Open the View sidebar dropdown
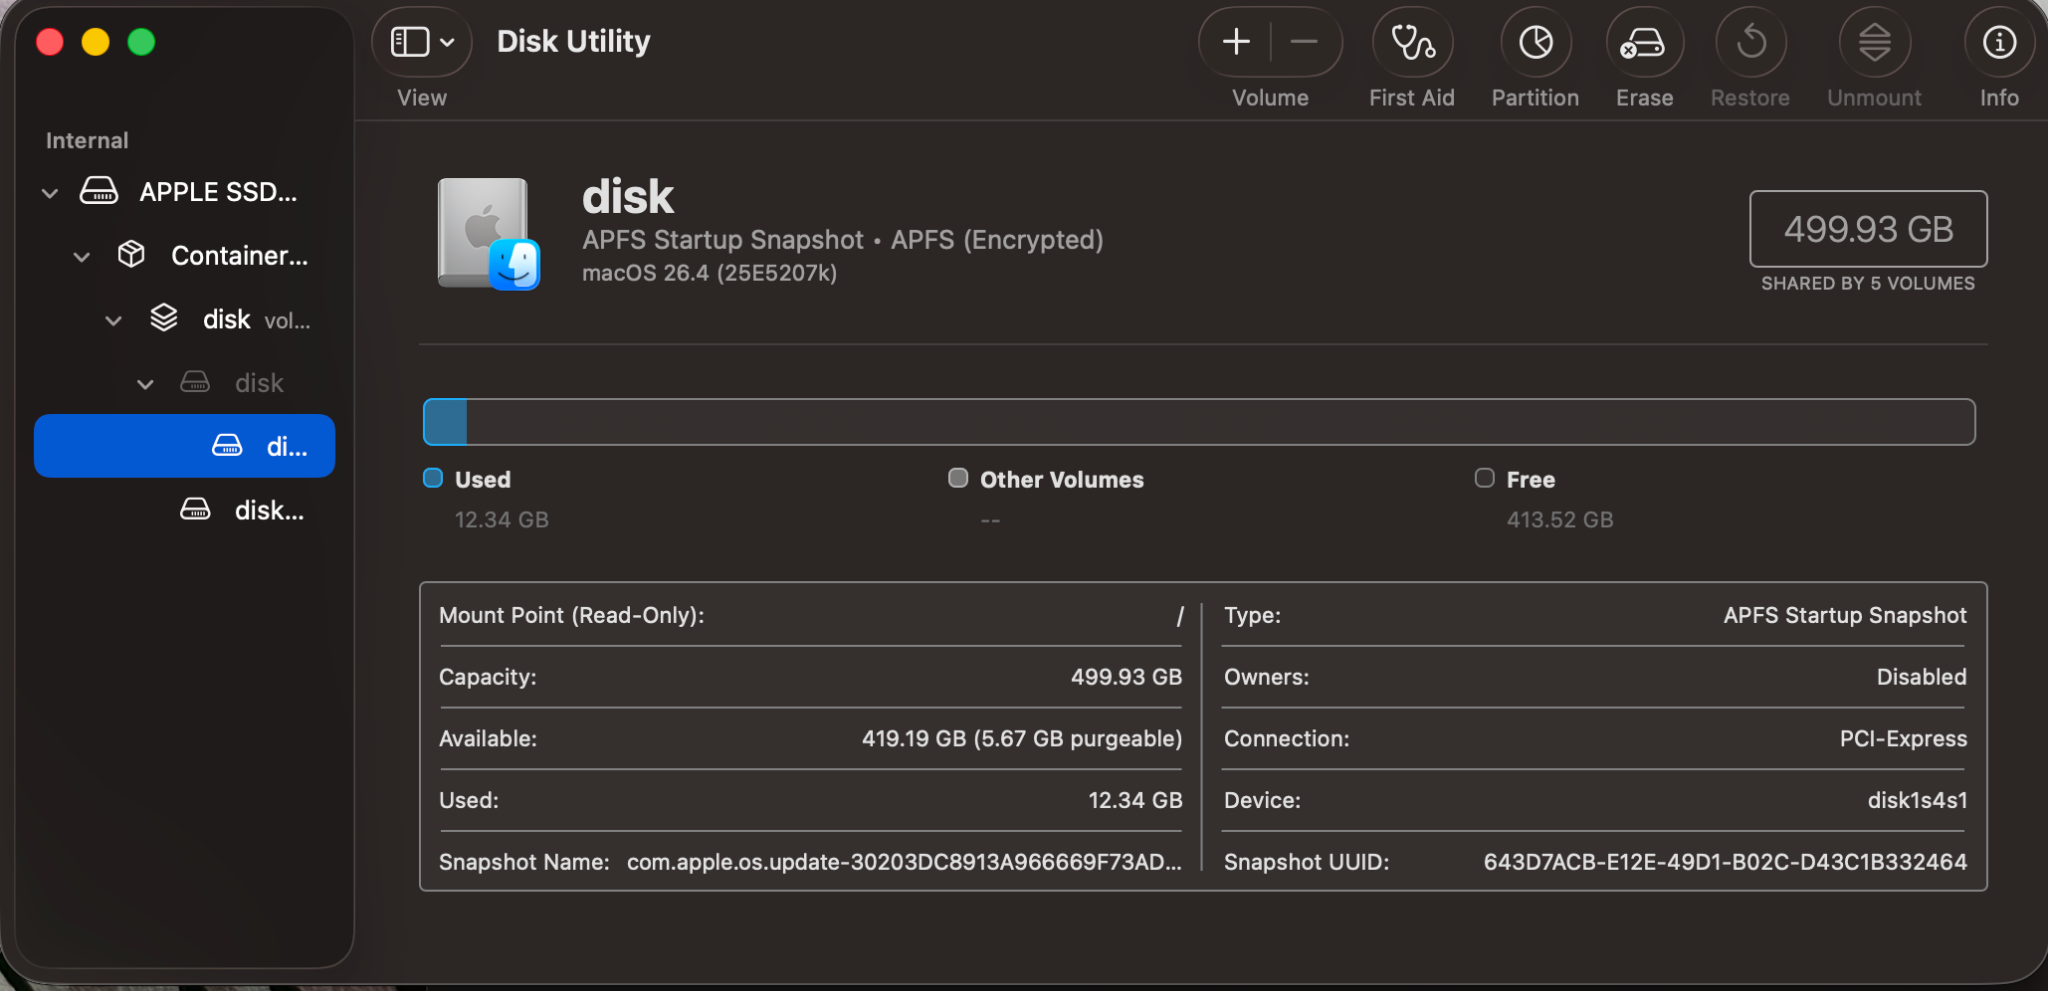 421,42
